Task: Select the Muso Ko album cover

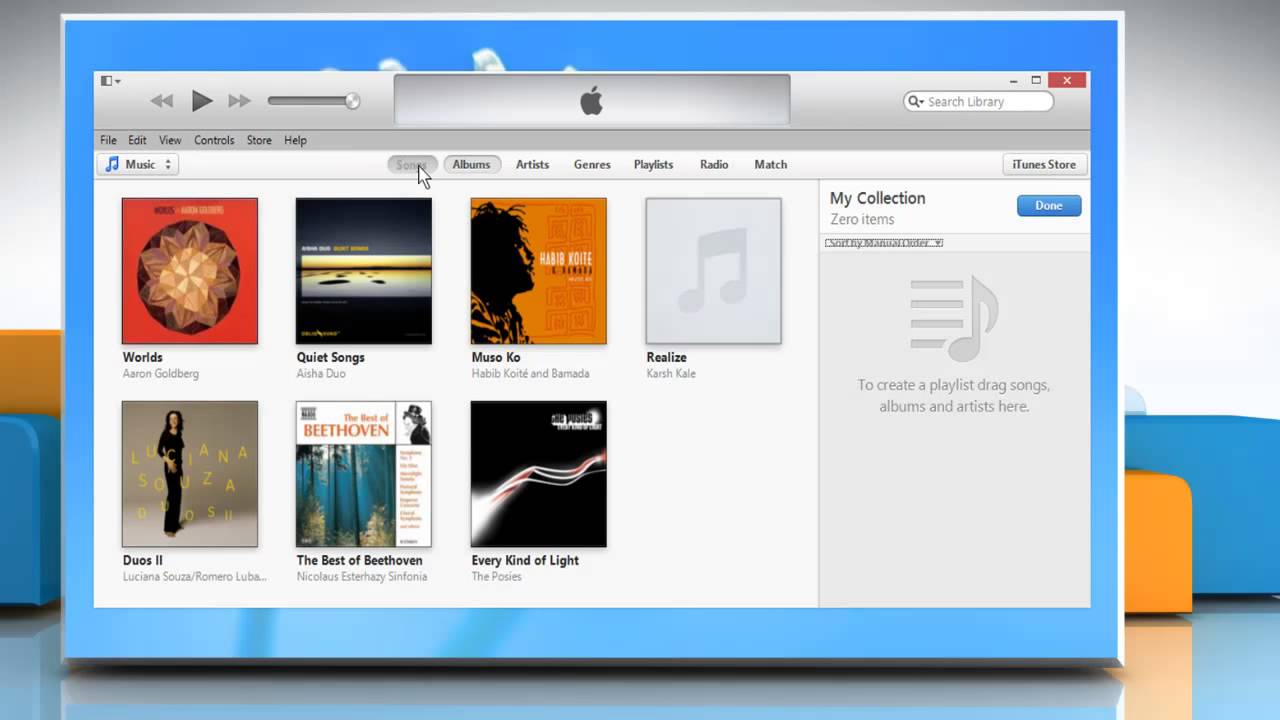Action: pos(539,271)
